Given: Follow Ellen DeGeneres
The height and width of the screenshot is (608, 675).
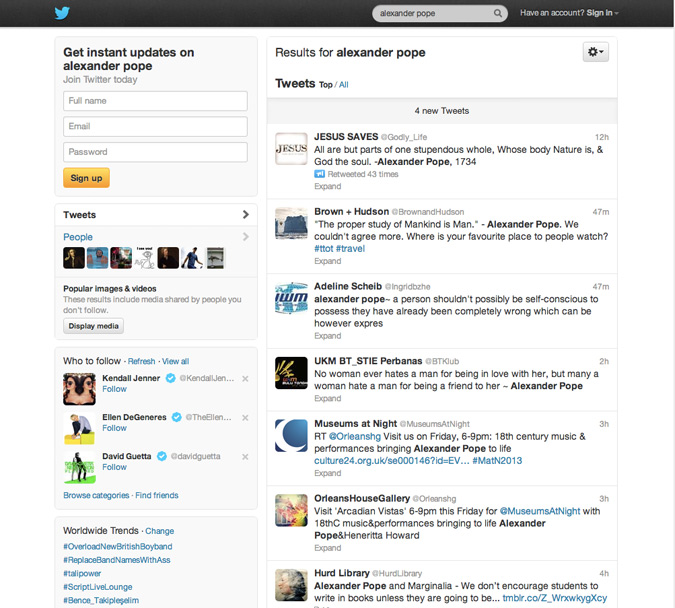Looking at the screenshot, I should 115,428.
